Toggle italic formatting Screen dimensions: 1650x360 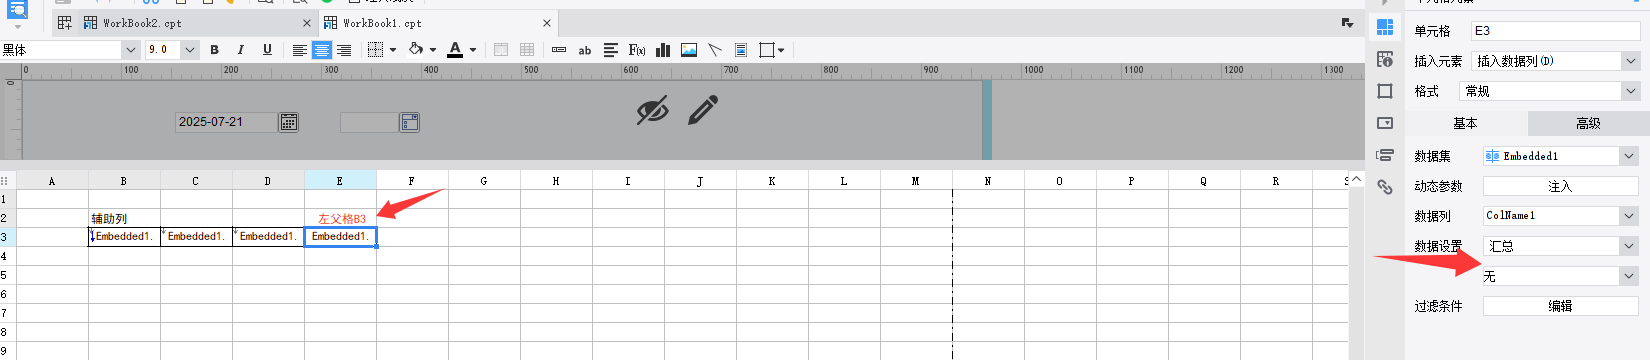tap(240, 50)
